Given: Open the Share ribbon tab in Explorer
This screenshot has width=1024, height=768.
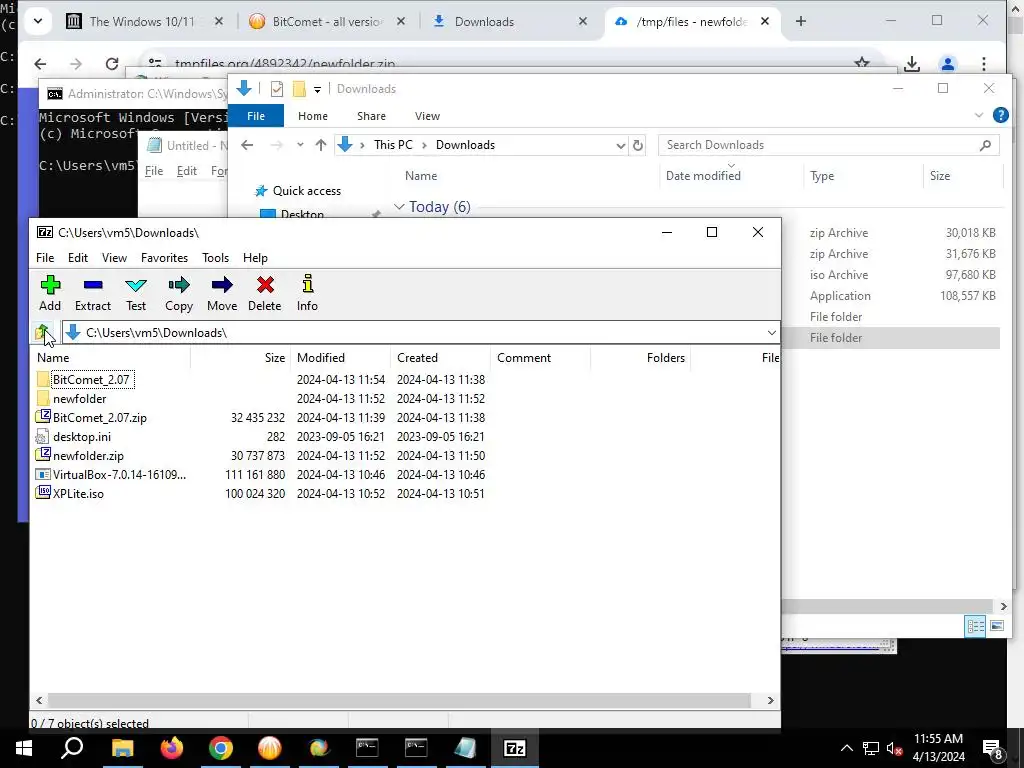Looking at the screenshot, I should (371, 116).
